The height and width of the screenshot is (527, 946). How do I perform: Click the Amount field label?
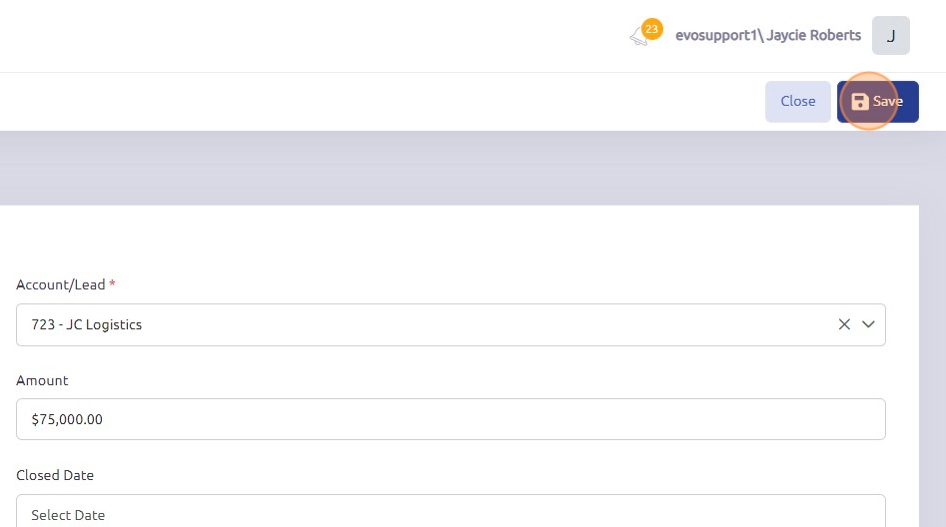(x=42, y=380)
